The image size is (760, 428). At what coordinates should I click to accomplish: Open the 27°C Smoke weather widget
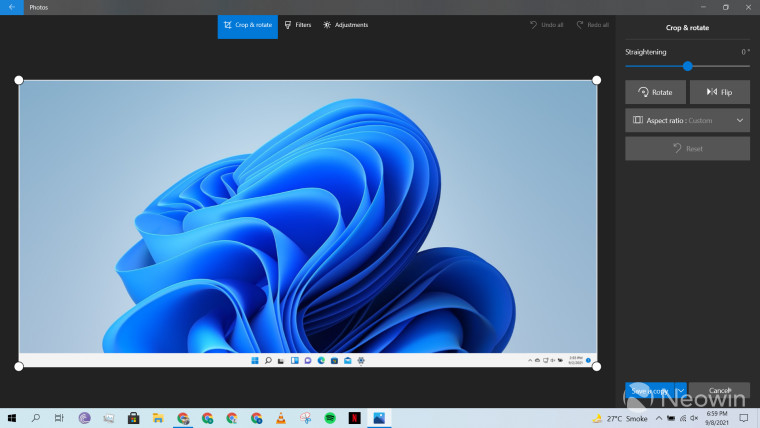pos(620,418)
